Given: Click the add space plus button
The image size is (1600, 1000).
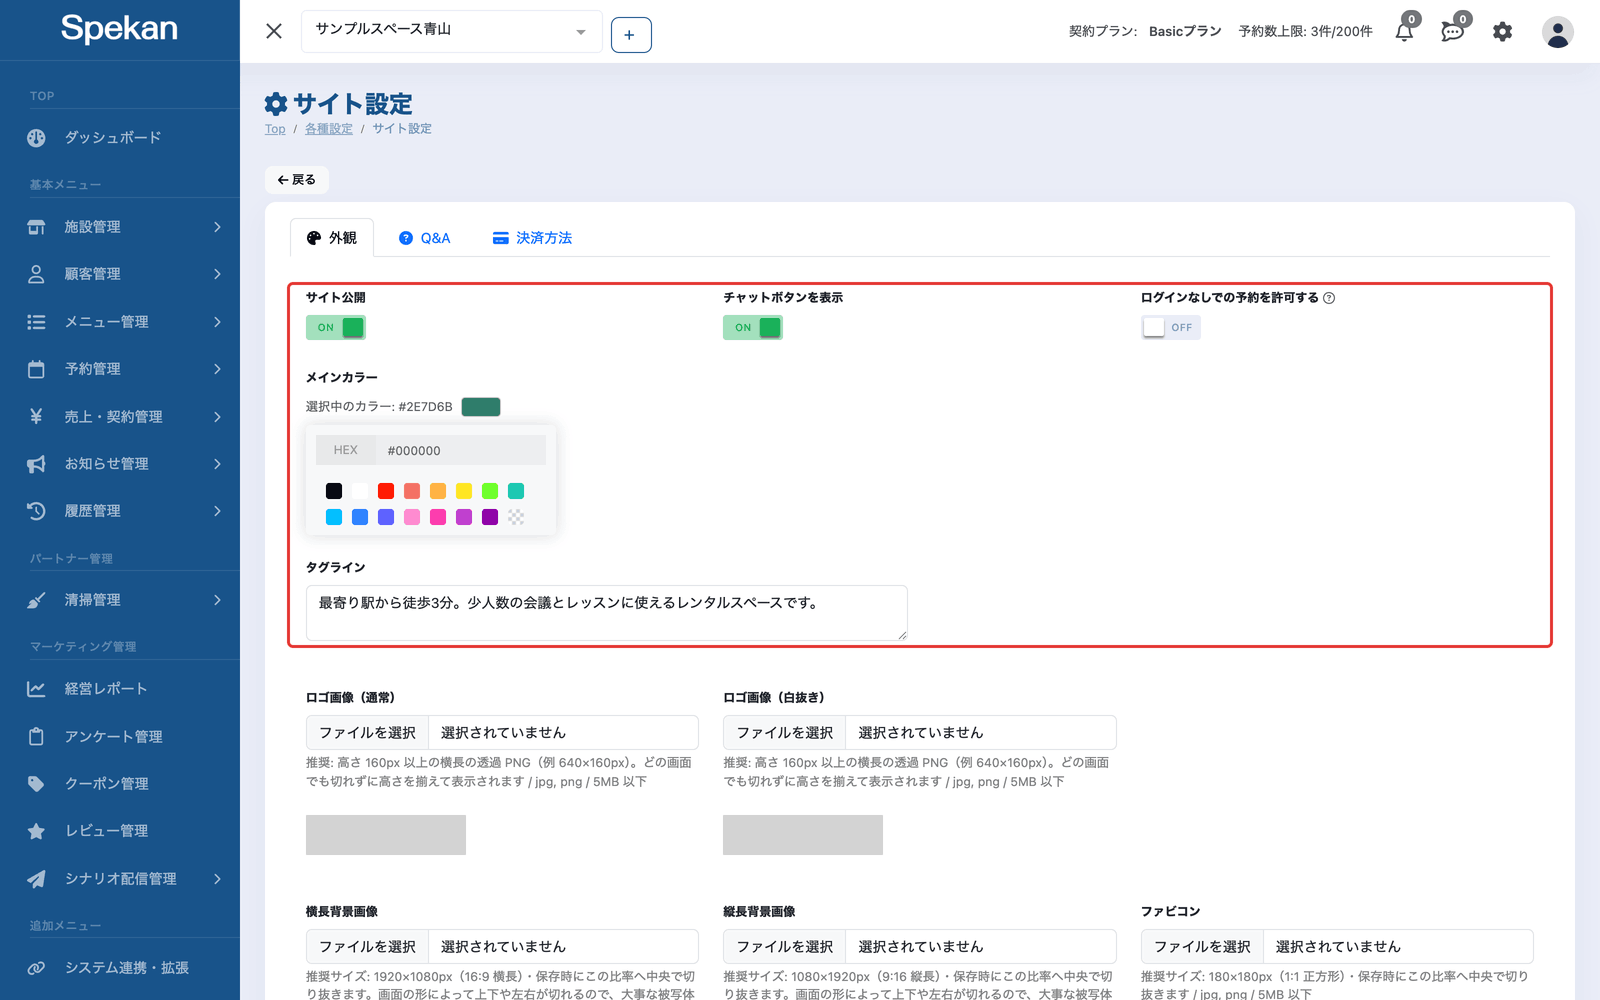Looking at the screenshot, I should coord(631,35).
